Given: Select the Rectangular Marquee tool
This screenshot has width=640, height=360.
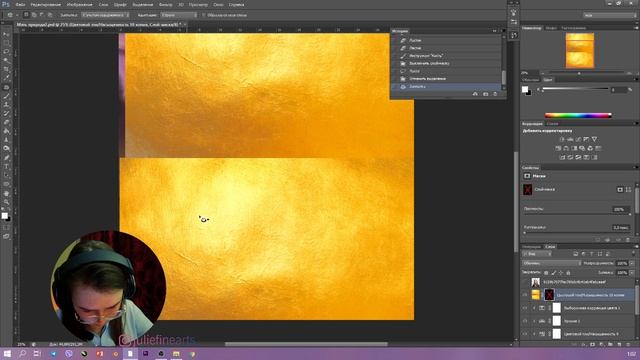Looking at the screenshot, I should 6,43.
